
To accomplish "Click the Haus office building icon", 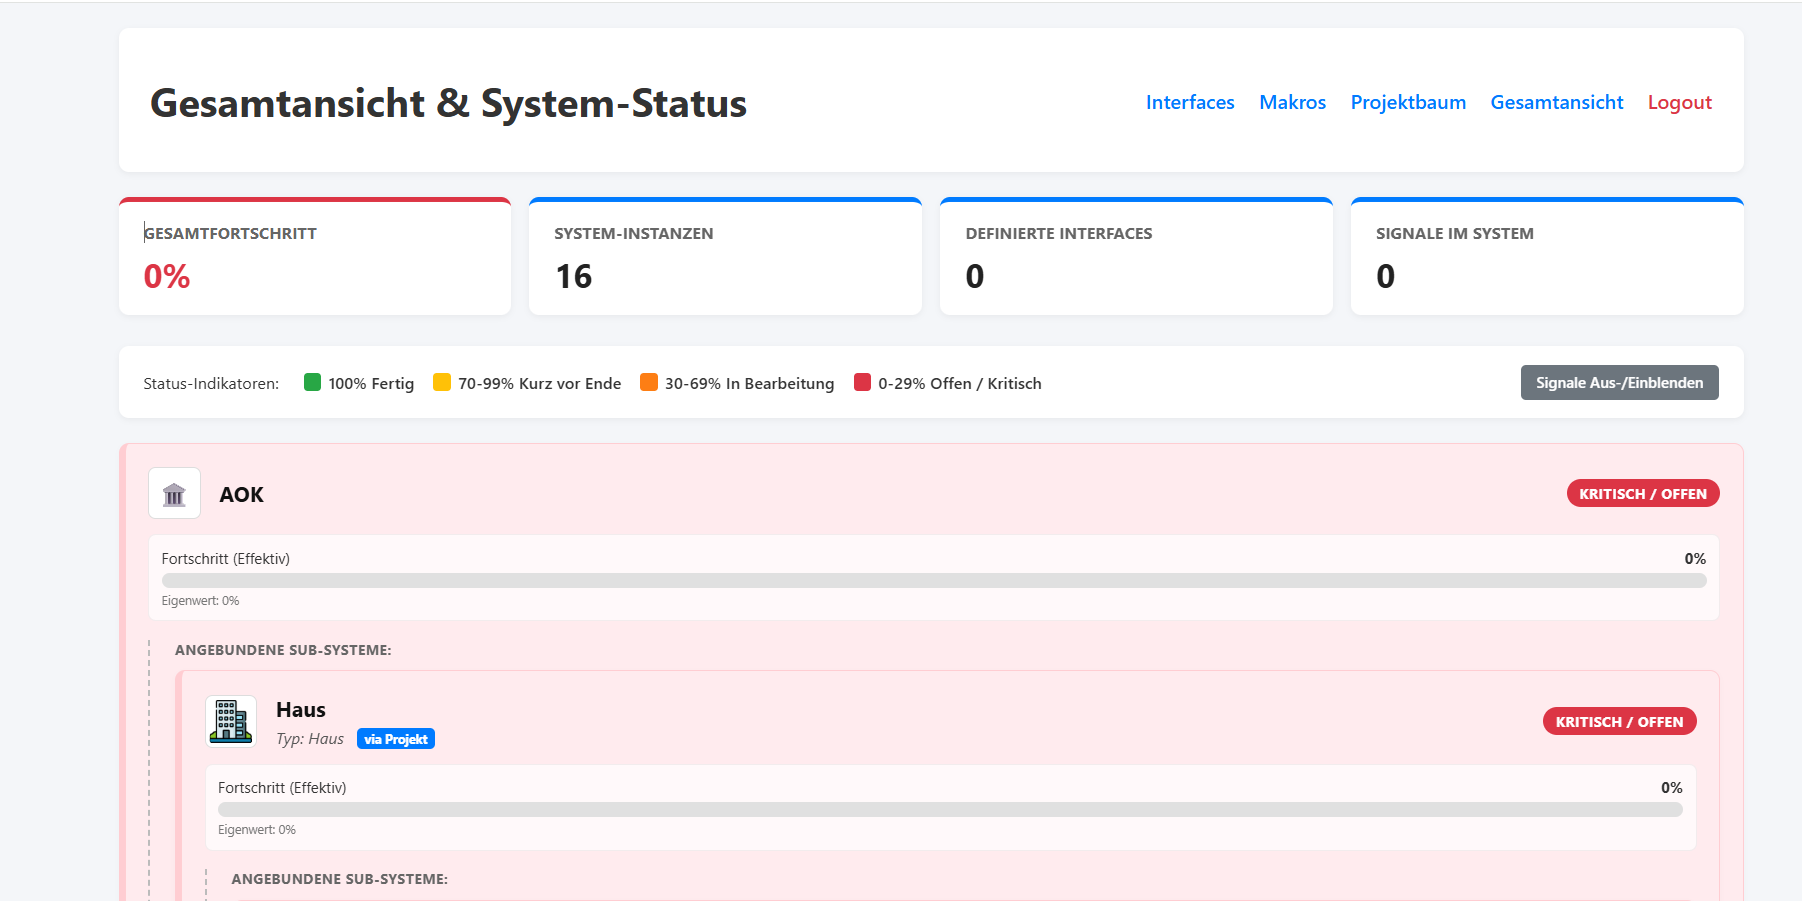I will [x=231, y=721].
